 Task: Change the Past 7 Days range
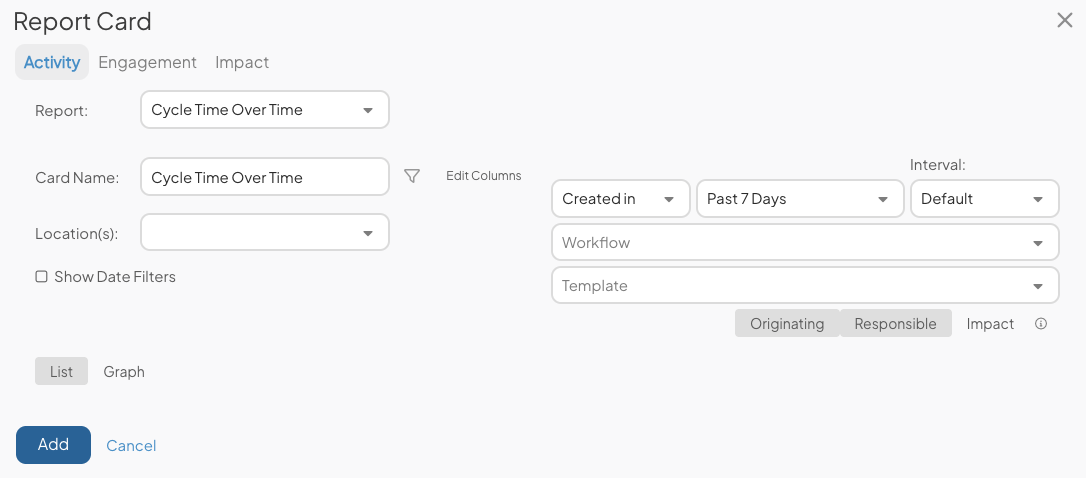tap(800, 199)
